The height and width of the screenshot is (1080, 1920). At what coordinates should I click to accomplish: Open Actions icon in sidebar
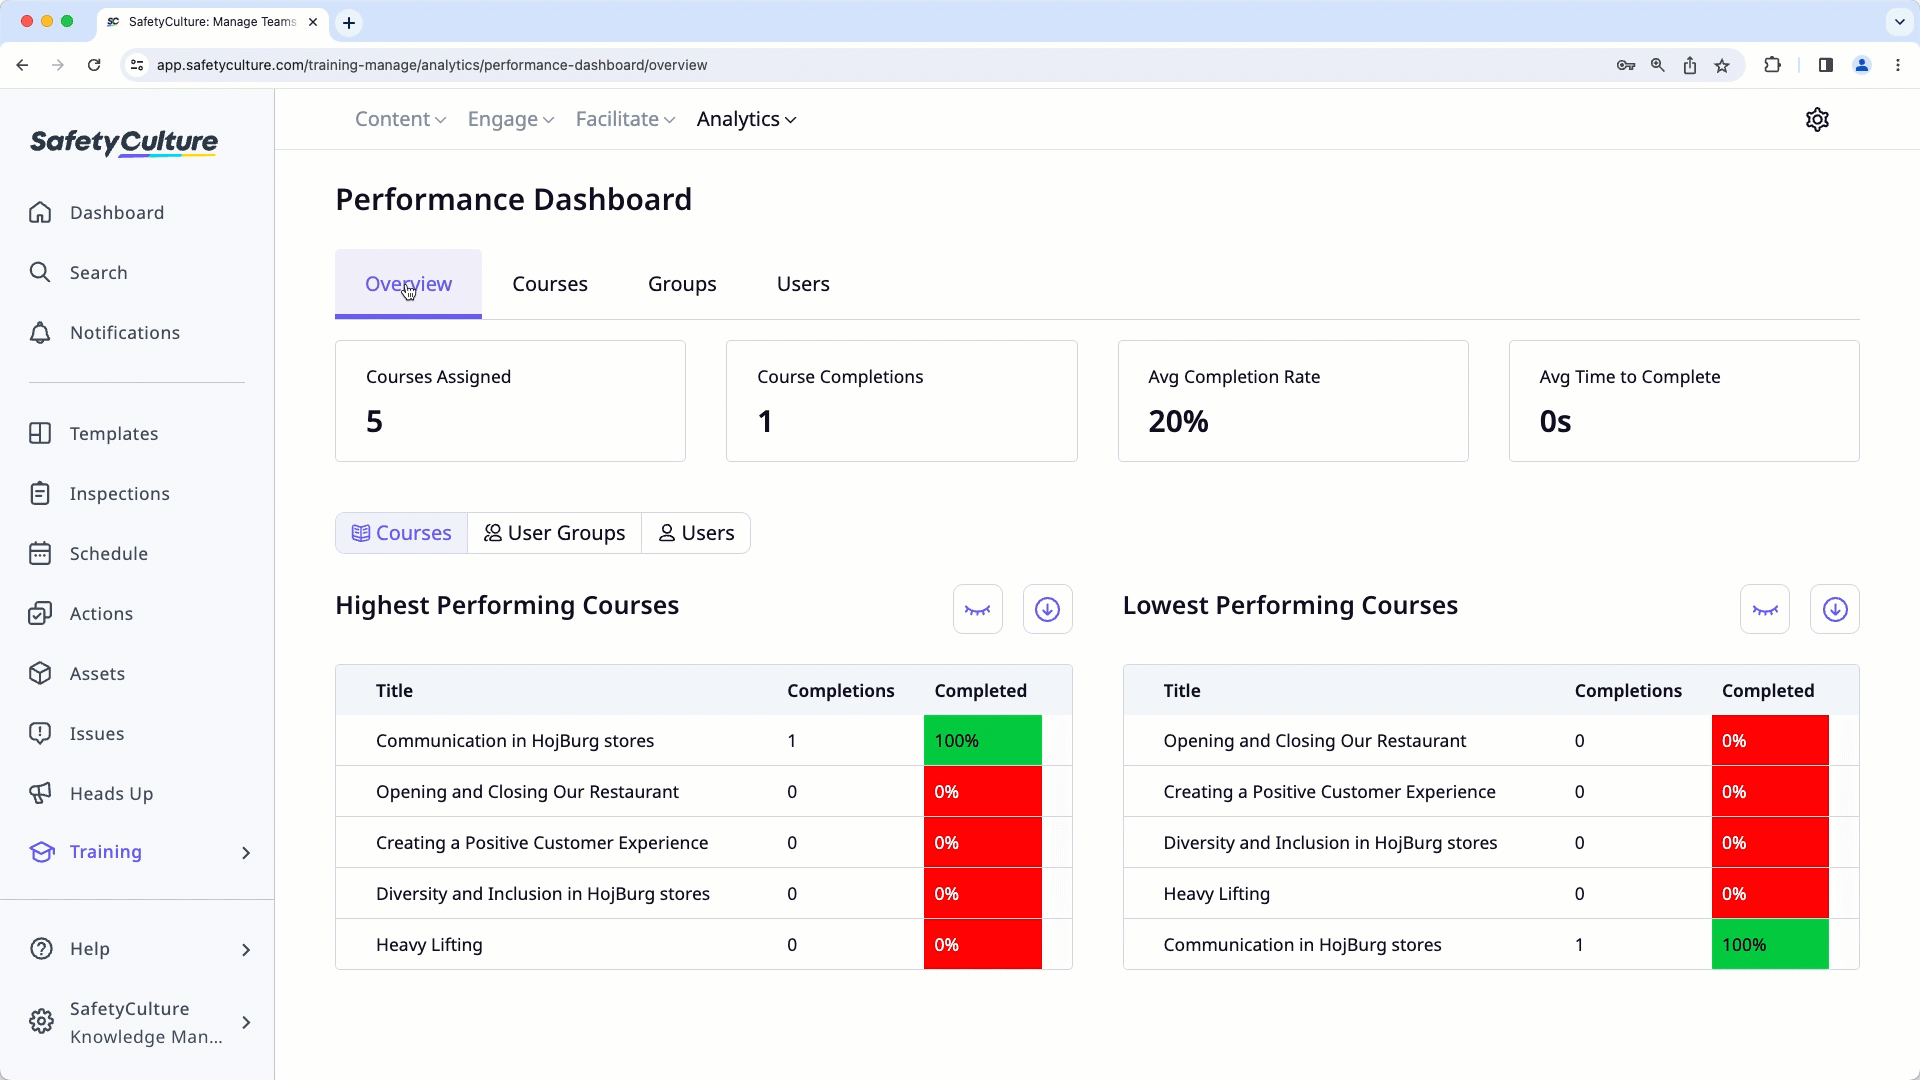click(x=40, y=613)
